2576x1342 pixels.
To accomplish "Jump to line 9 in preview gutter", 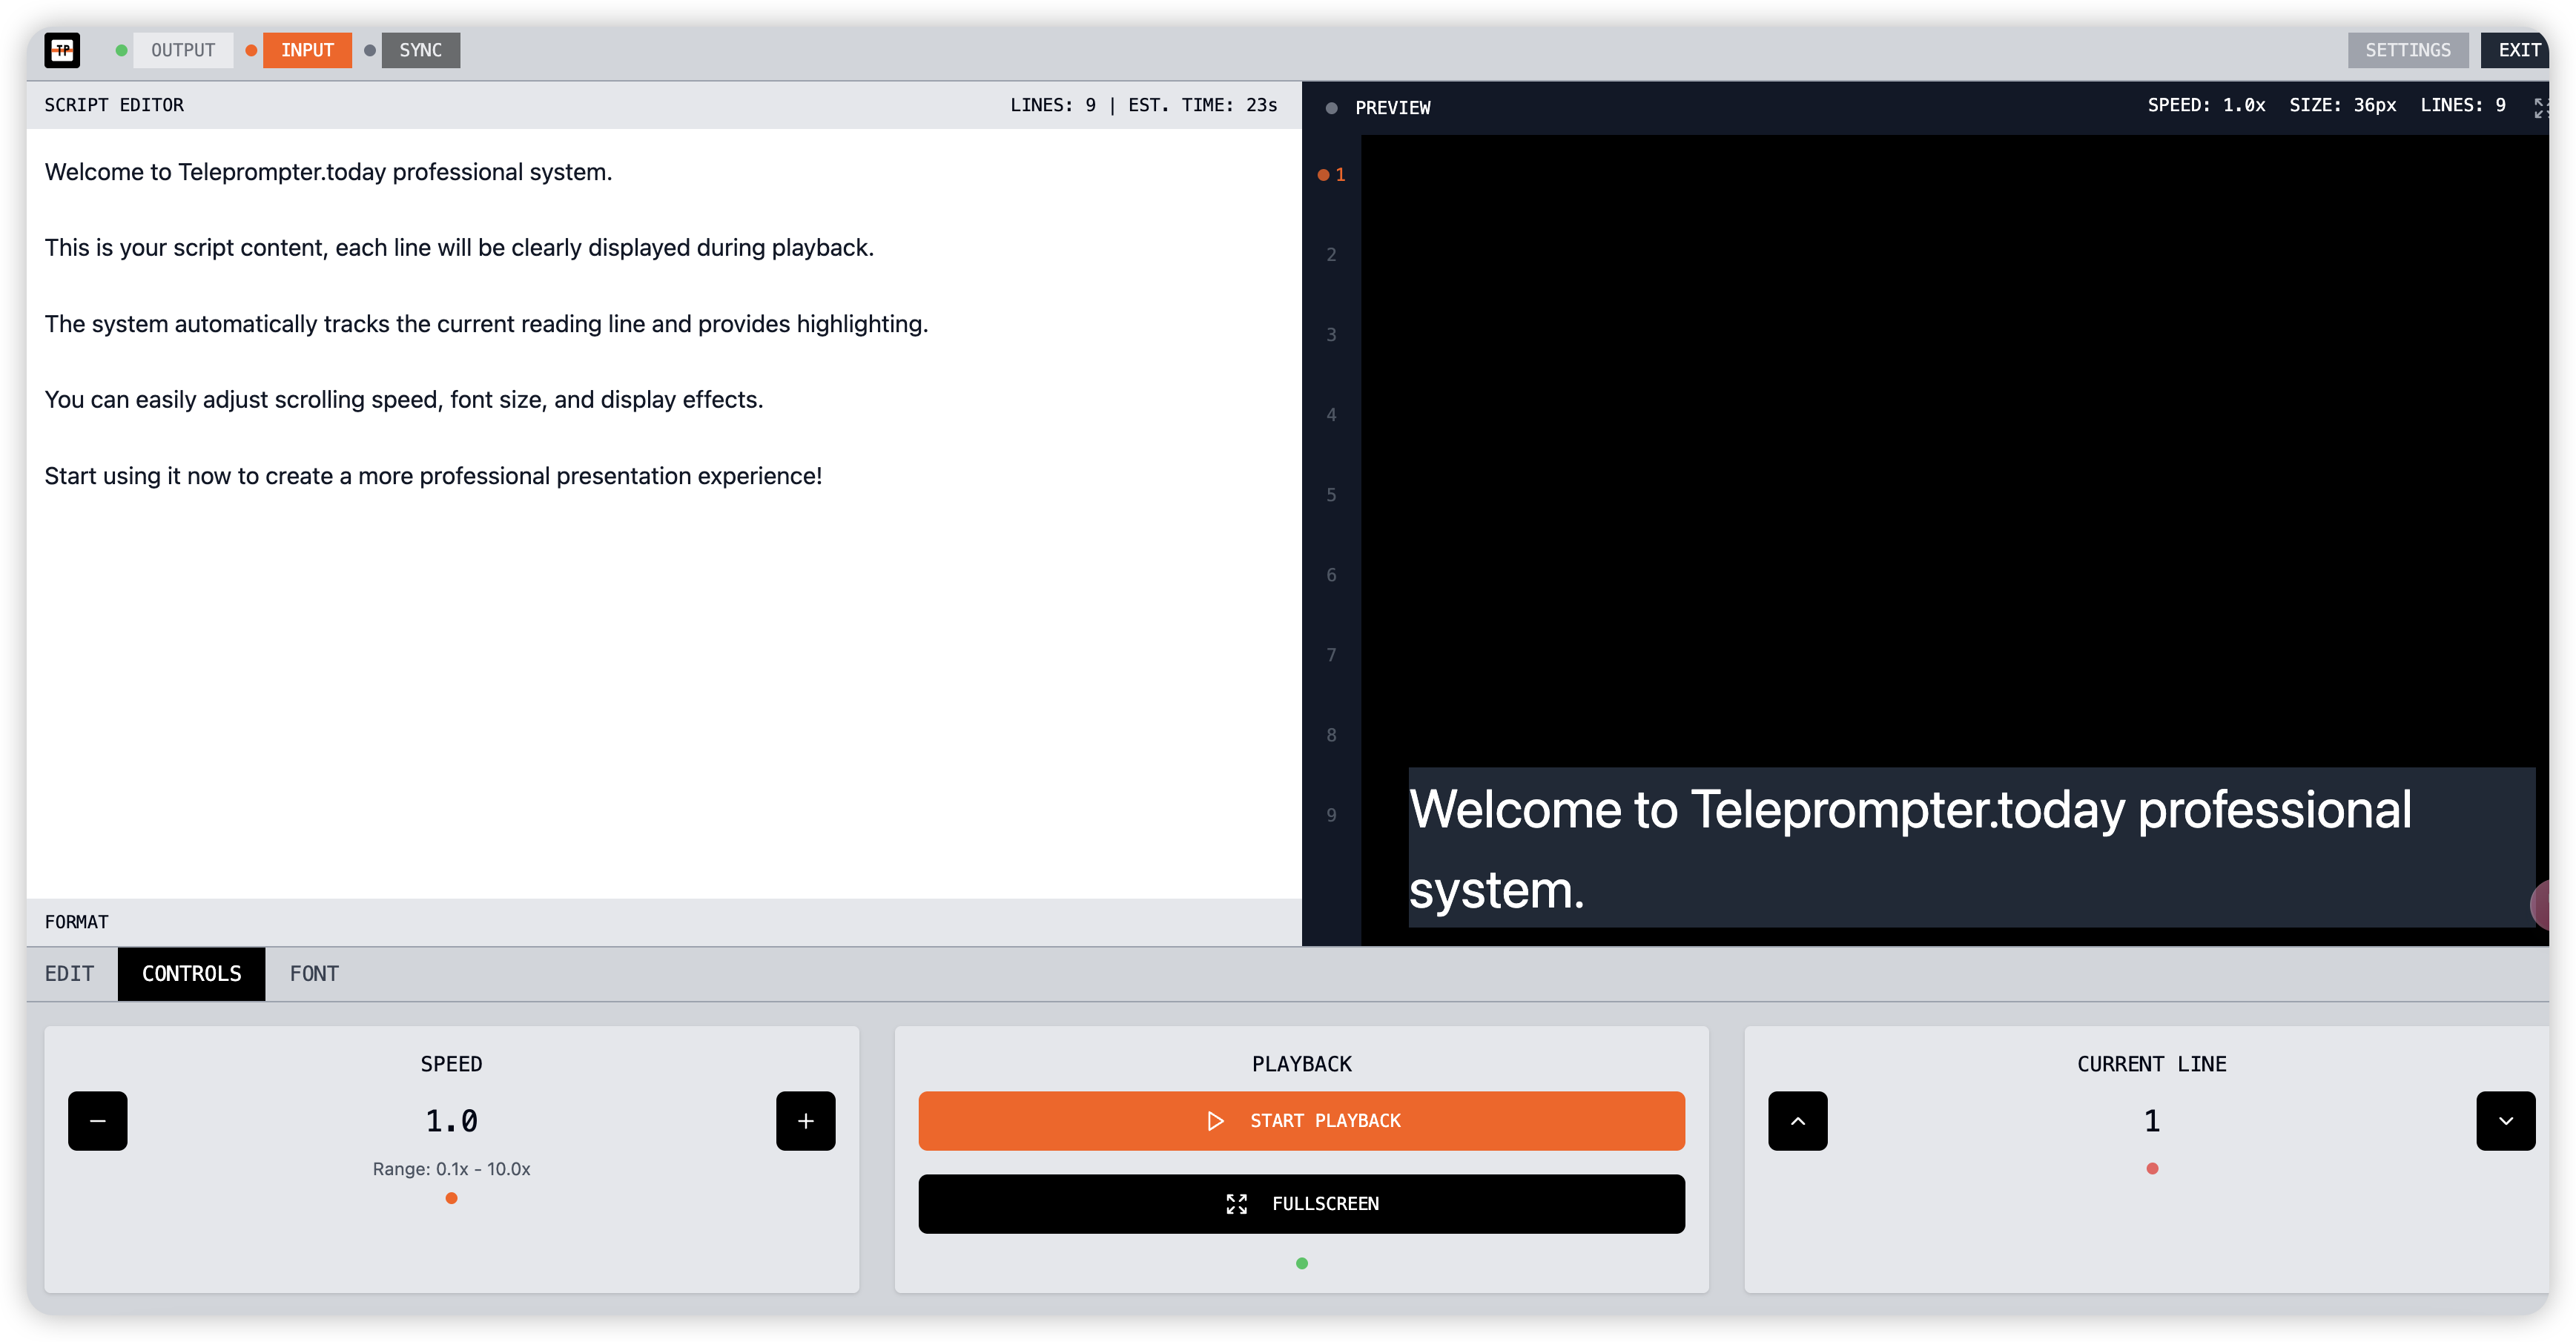I will 1331,814.
